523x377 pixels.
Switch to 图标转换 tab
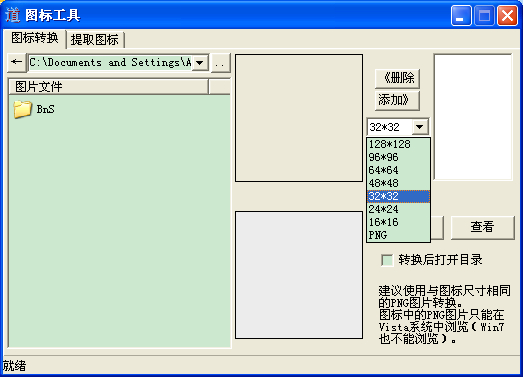[35, 38]
